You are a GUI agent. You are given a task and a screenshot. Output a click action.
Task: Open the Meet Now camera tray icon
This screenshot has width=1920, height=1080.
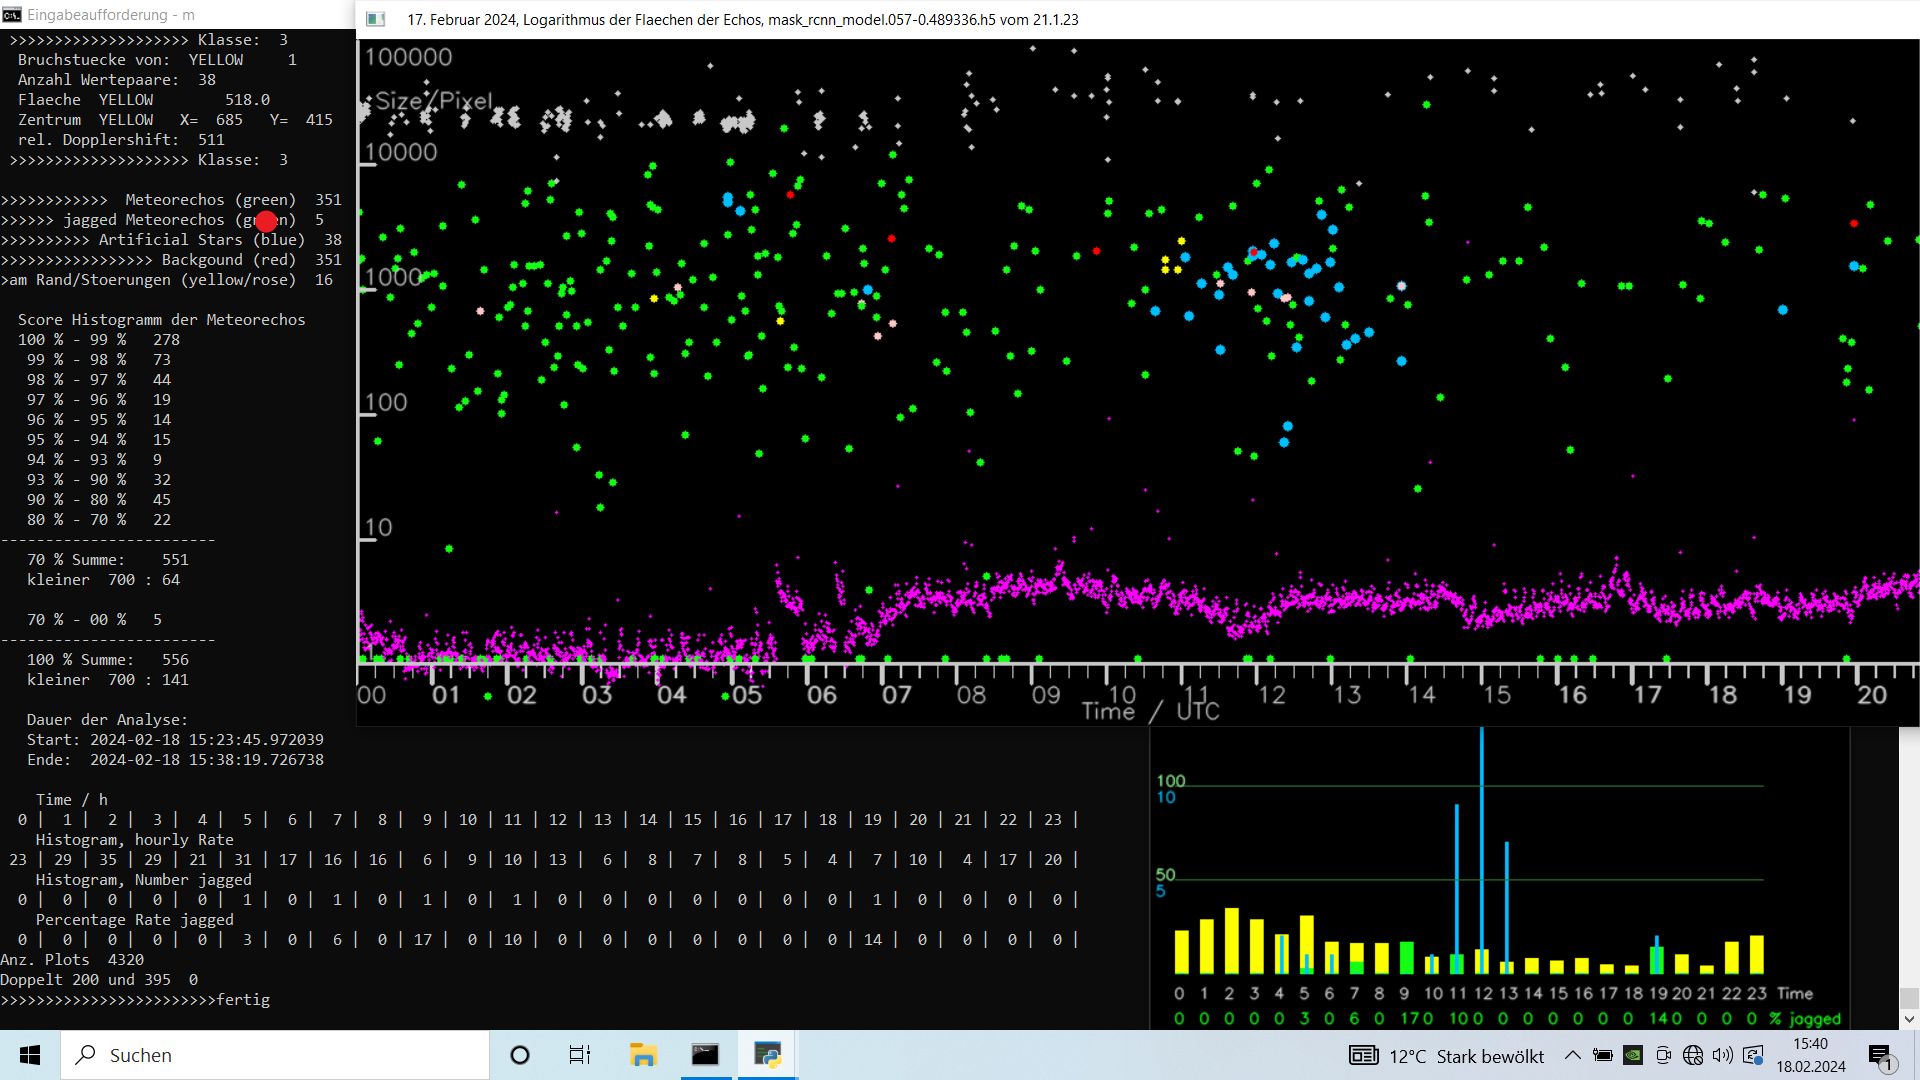coord(1663,1055)
